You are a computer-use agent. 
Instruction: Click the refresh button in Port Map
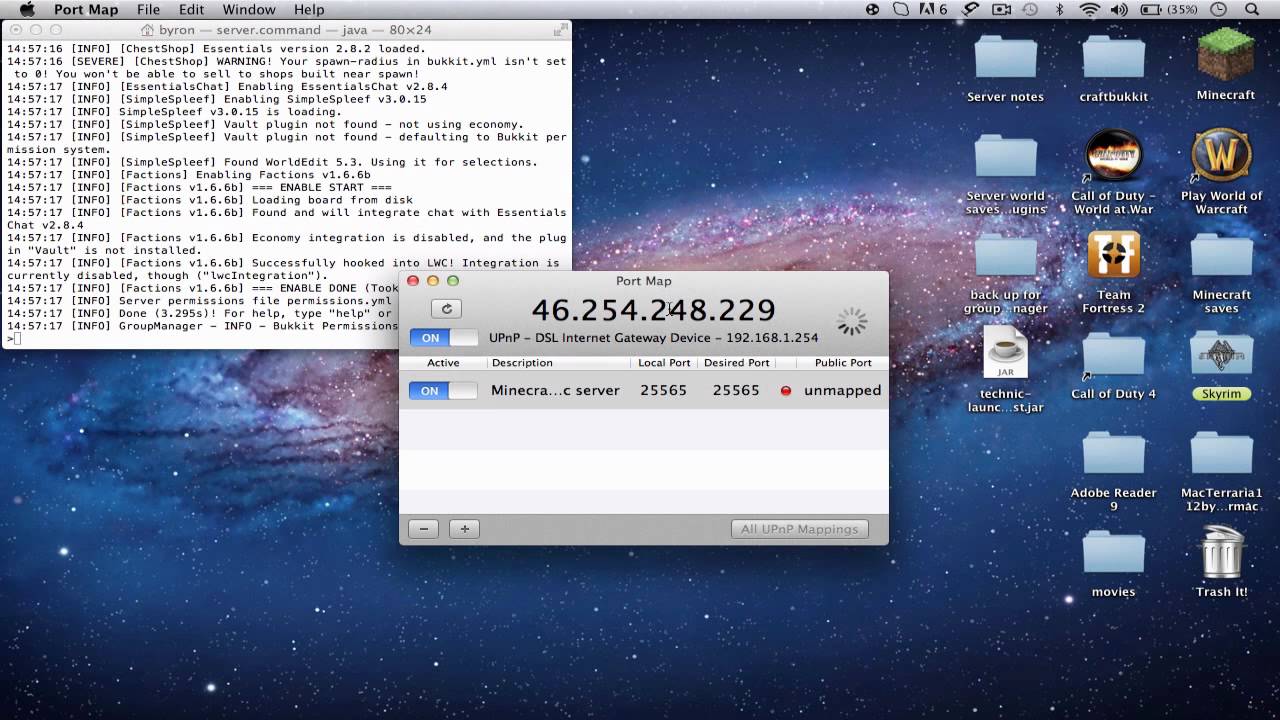[446, 309]
